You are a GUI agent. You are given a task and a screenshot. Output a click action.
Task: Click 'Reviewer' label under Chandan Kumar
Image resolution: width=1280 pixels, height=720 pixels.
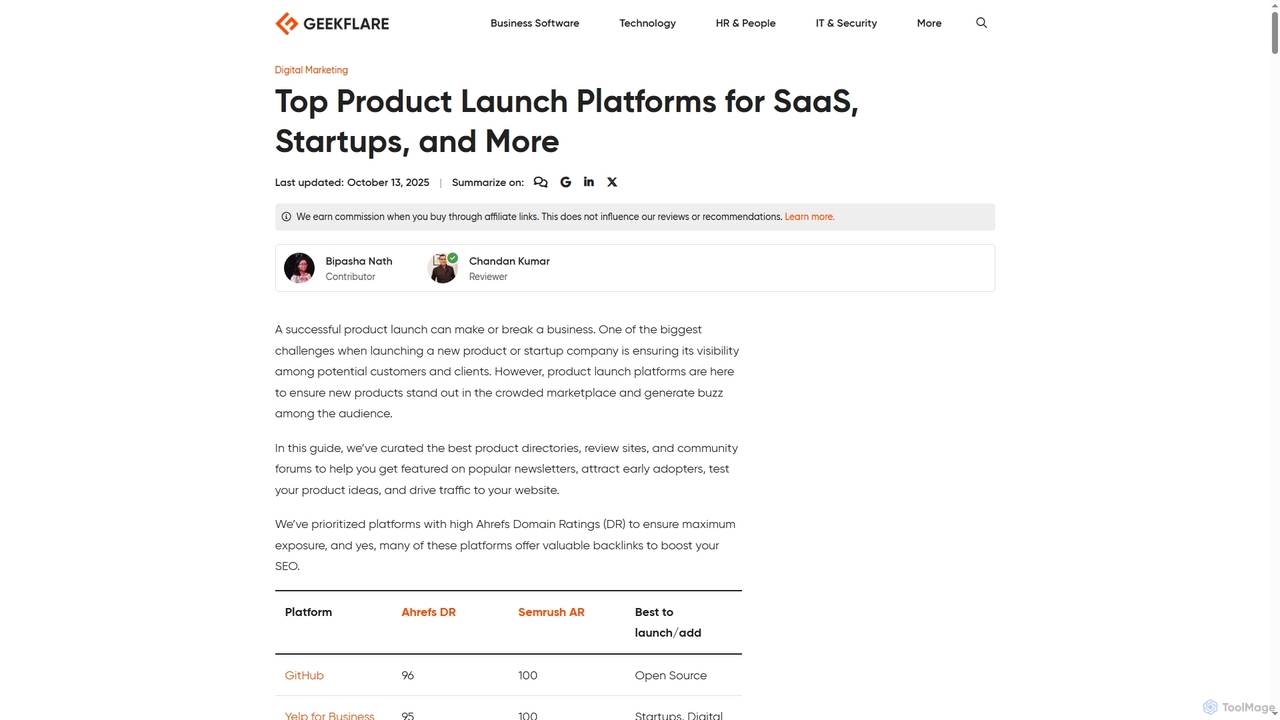(488, 277)
